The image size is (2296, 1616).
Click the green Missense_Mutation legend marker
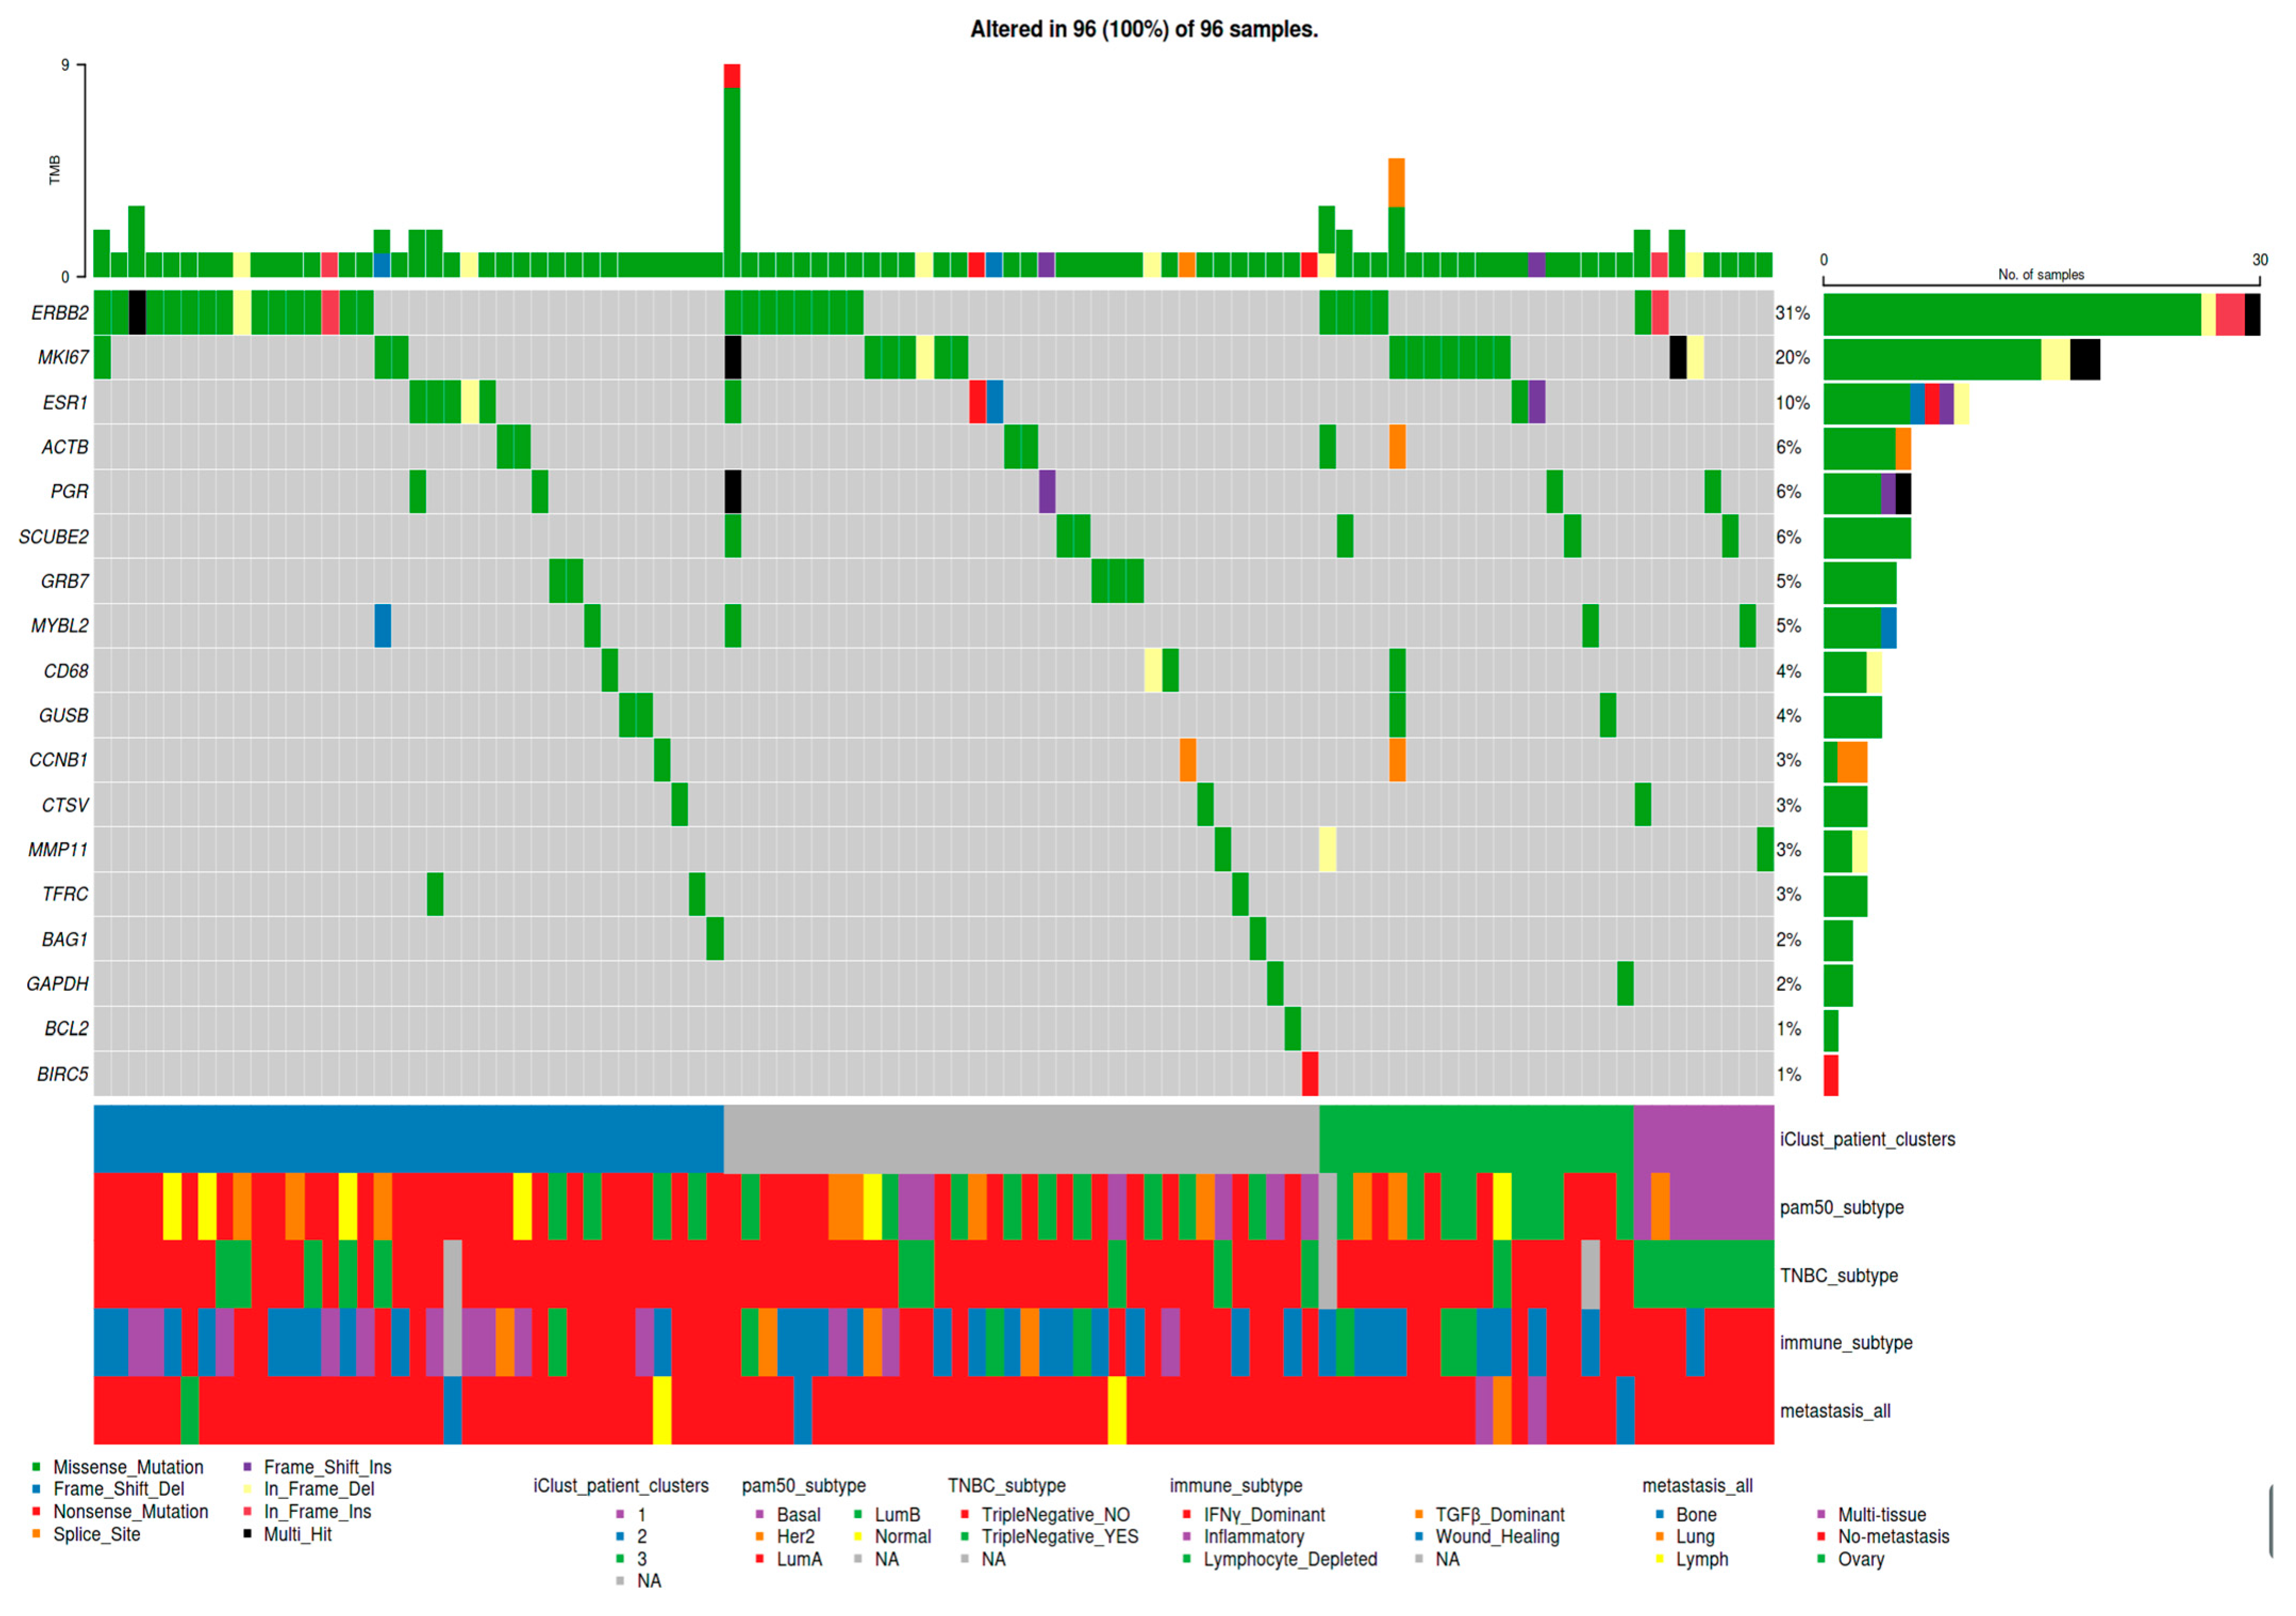click(36, 1468)
